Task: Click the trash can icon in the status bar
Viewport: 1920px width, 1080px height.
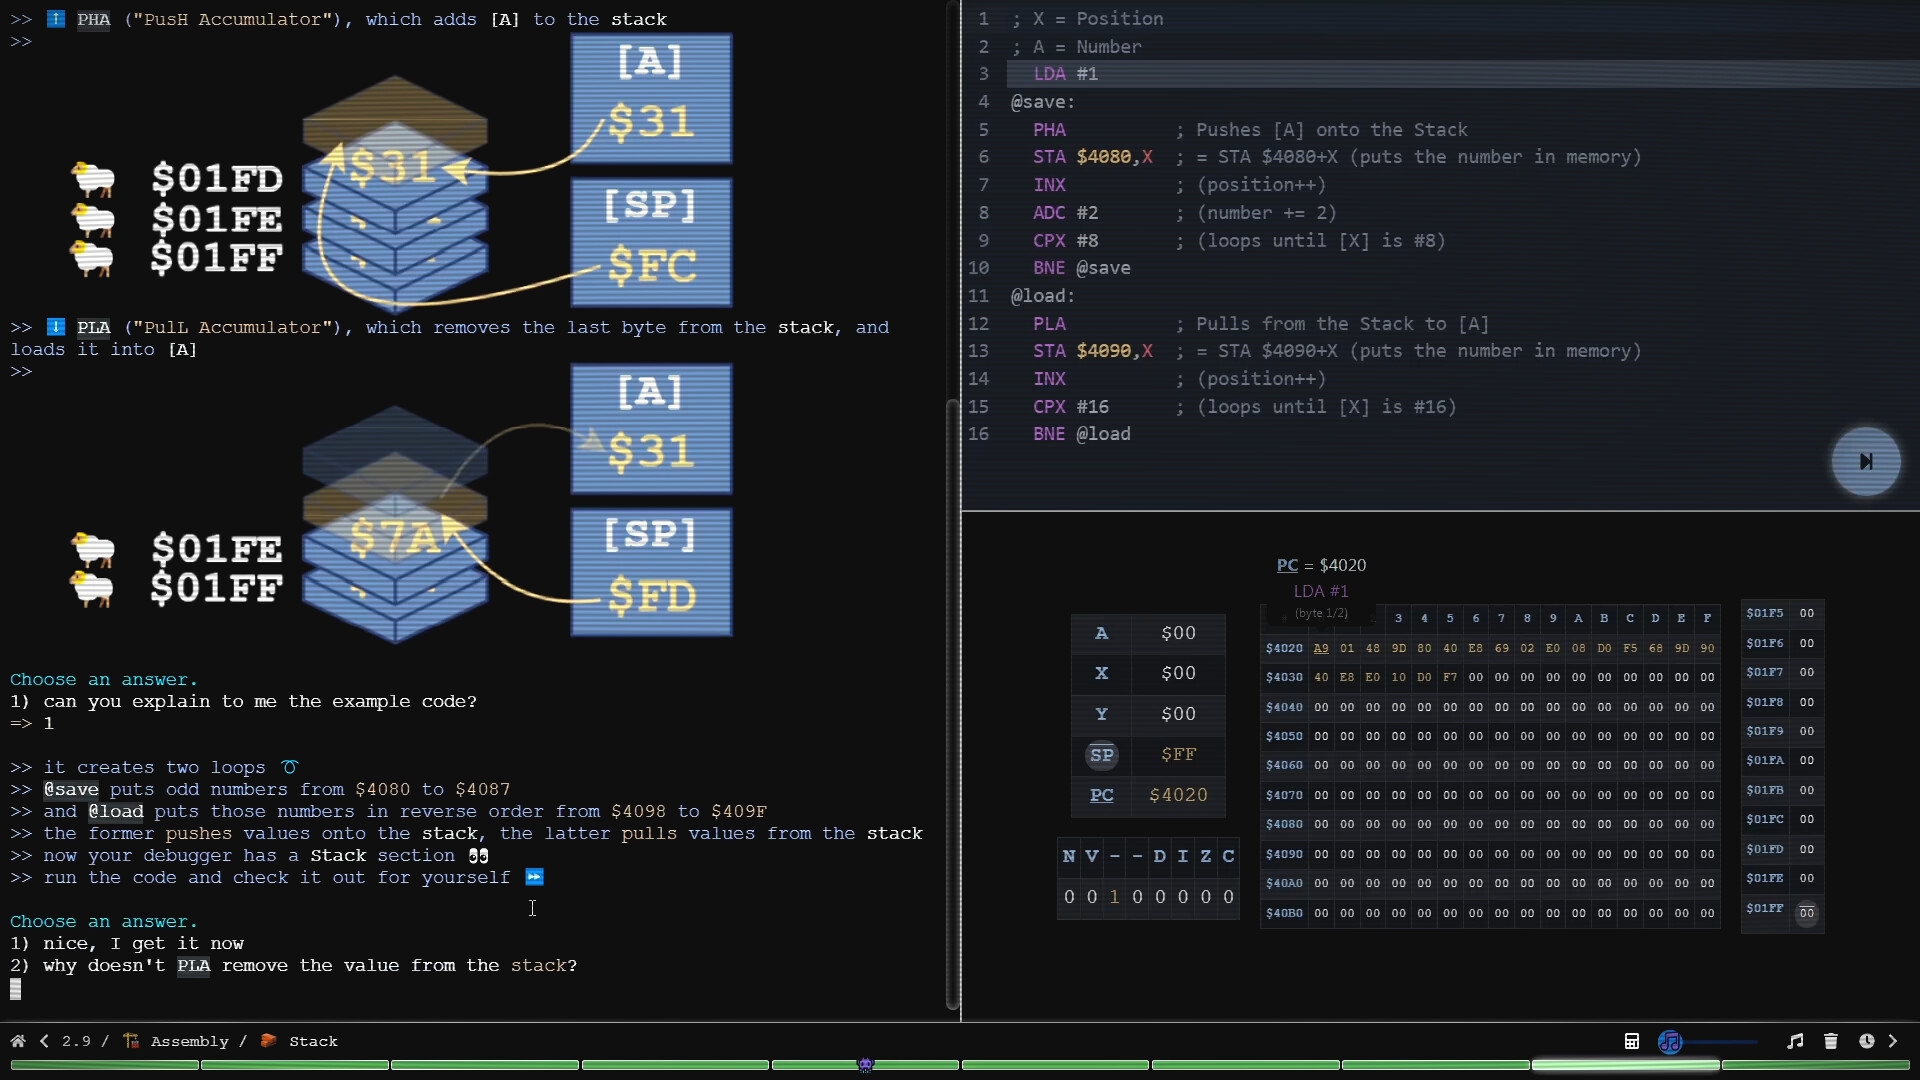Action: tap(1831, 1041)
